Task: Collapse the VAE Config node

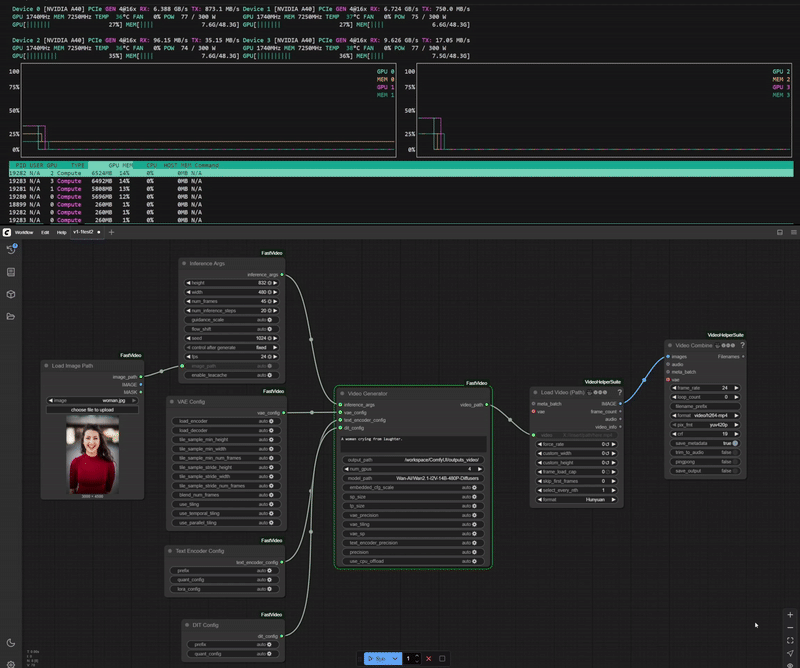Action: [x=172, y=402]
